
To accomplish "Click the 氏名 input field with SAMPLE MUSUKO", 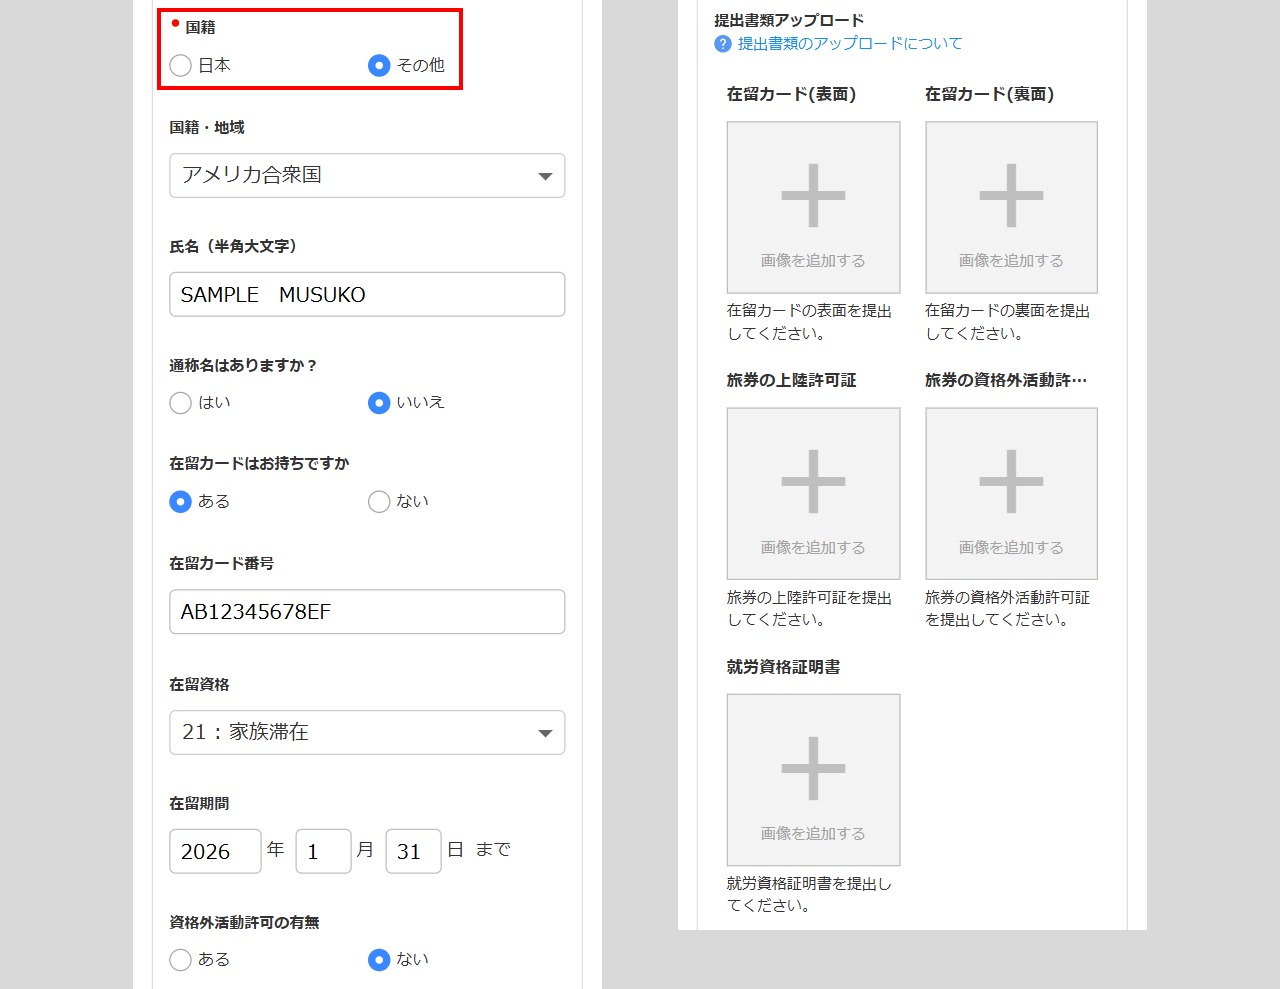I will 367,295.
